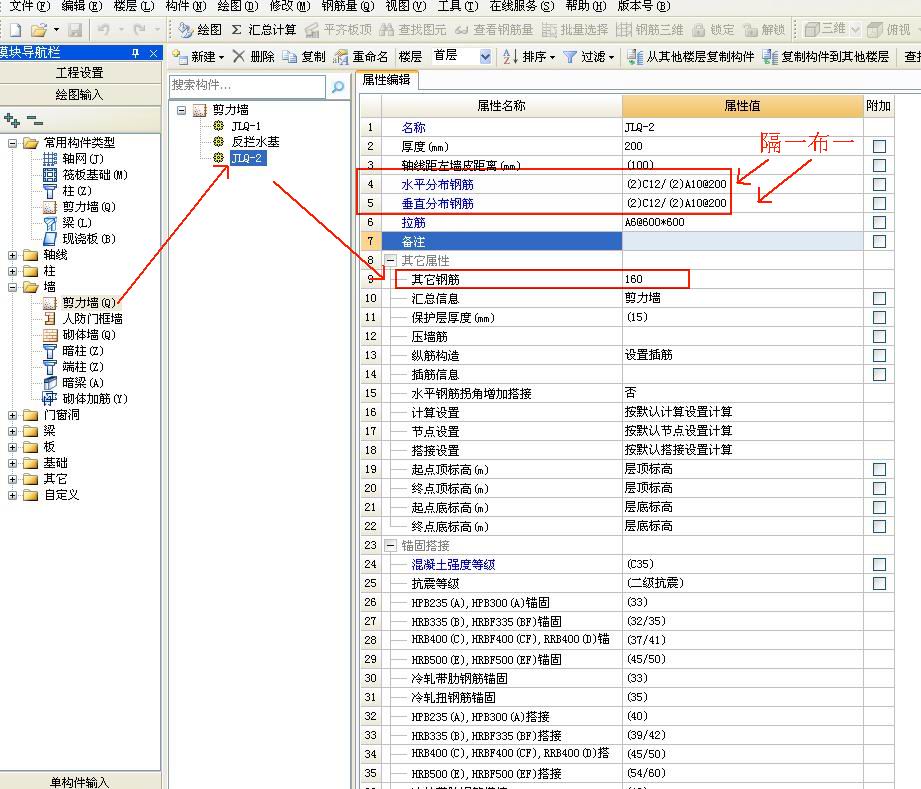Collapse the 墙 folder
Viewport: 921px width, 789px height.
pyautogui.click(x=12, y=287)
